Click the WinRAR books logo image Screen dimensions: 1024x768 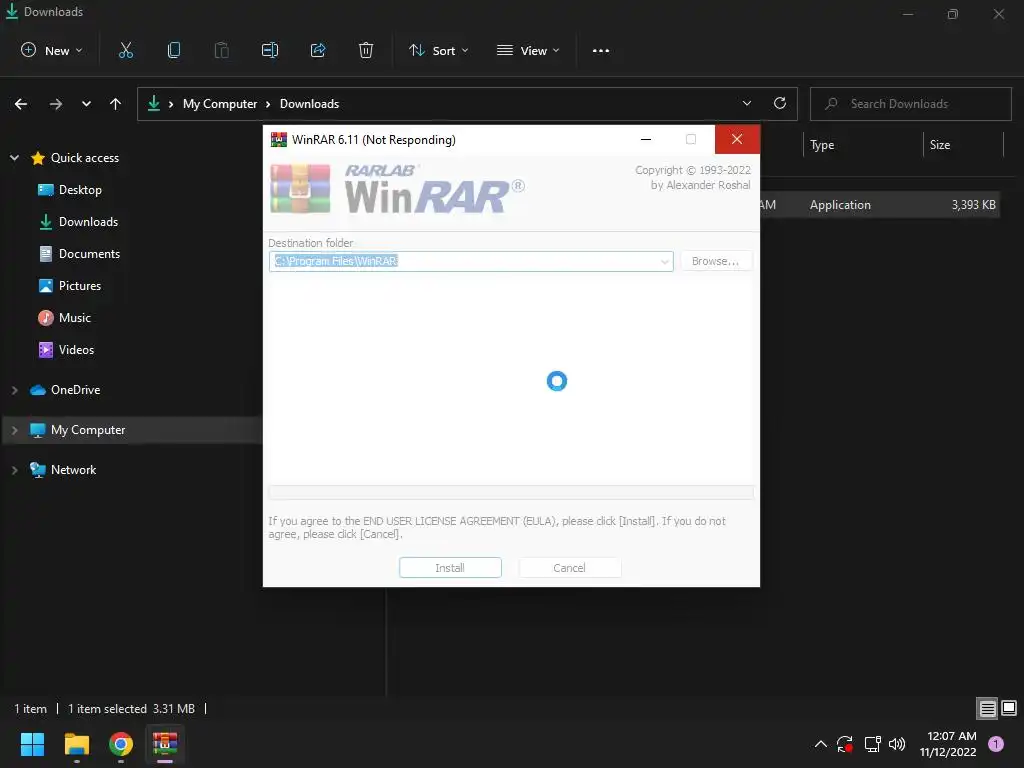coord(300,189)
